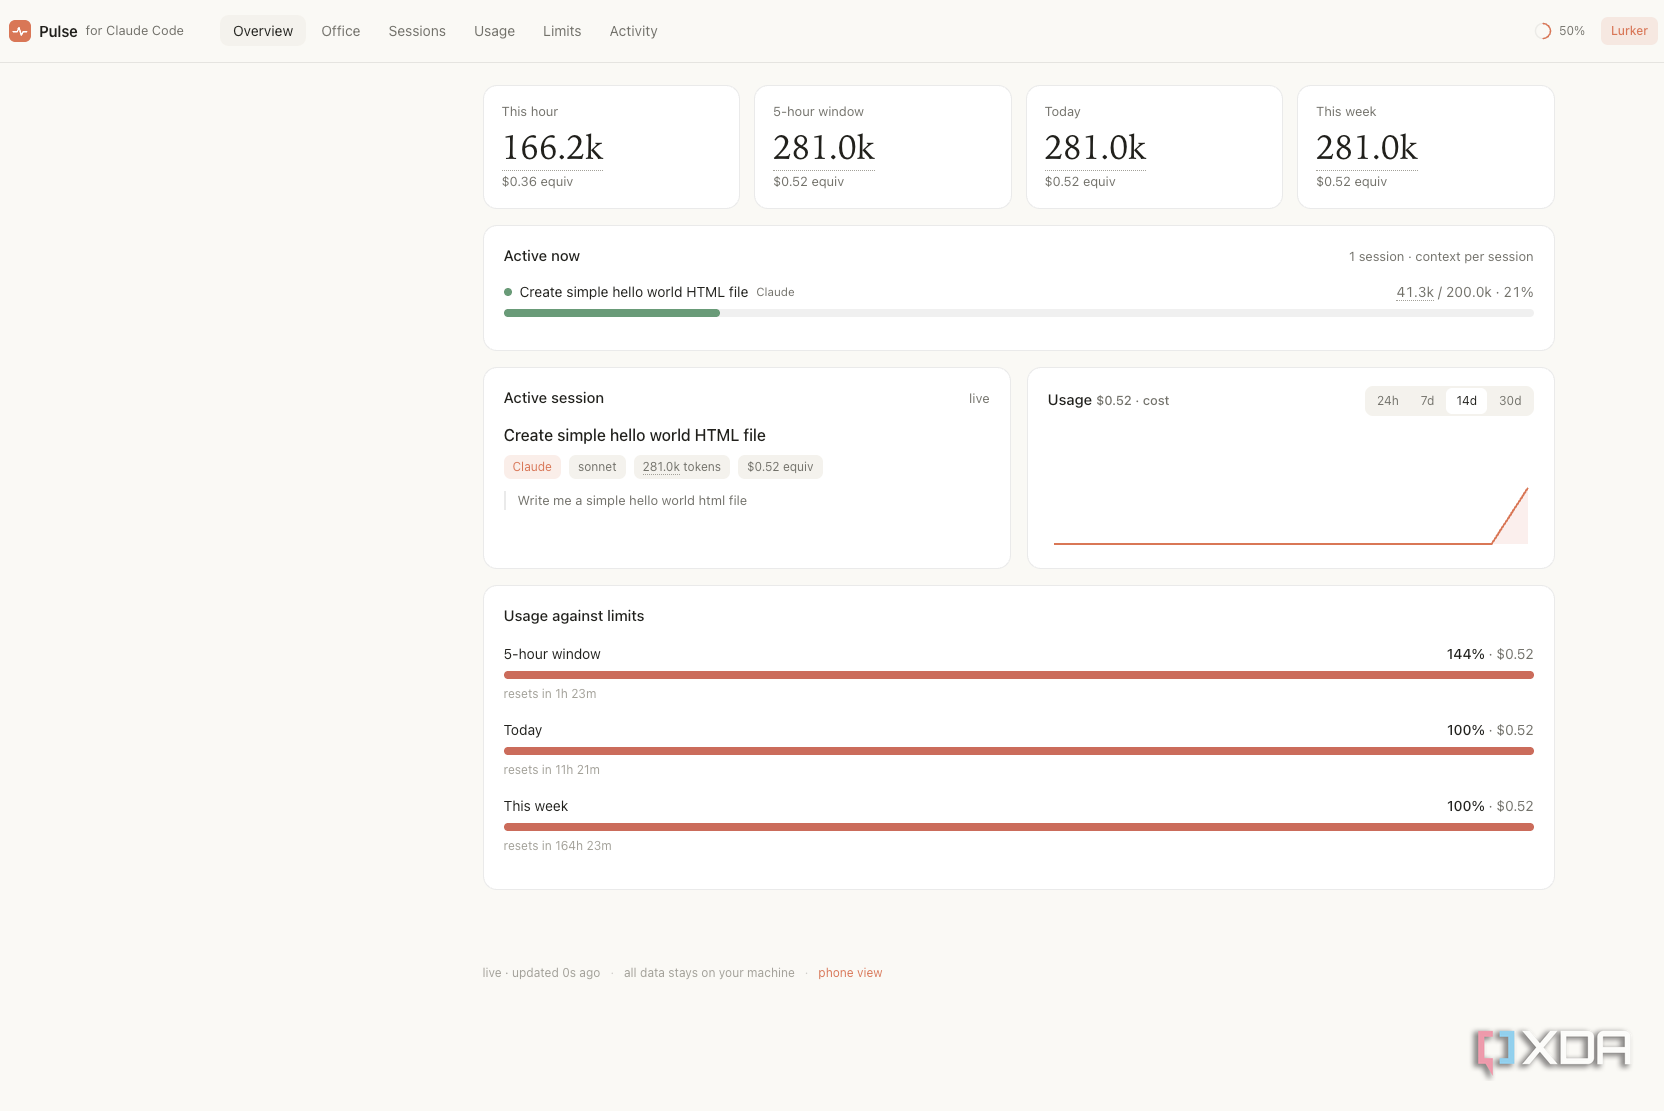The height and width of the screenshot is (1111, 1664).
Task: Open the This hour 166.2k card
Action: pos(611,147)
